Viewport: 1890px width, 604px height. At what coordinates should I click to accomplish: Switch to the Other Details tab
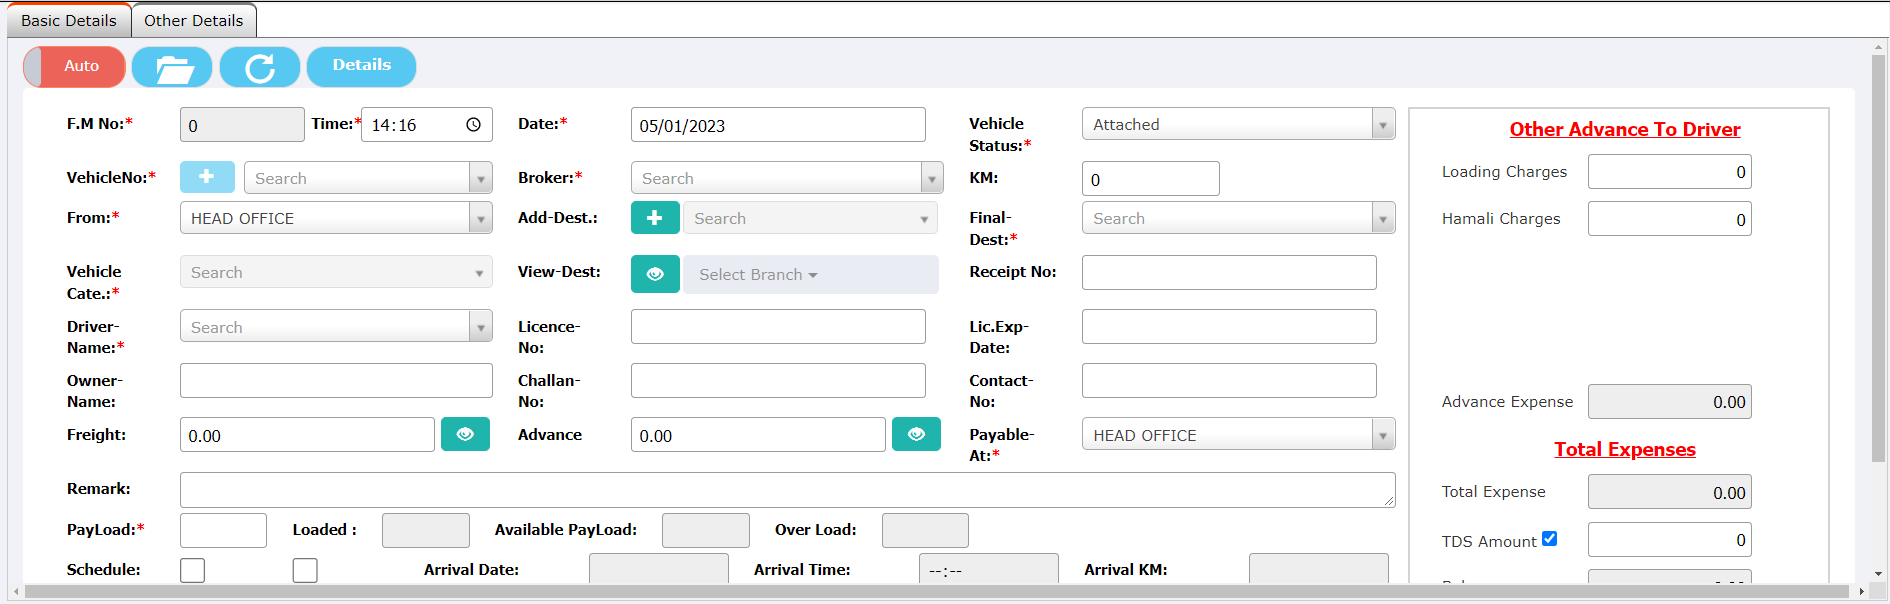[x=193, y=20]
